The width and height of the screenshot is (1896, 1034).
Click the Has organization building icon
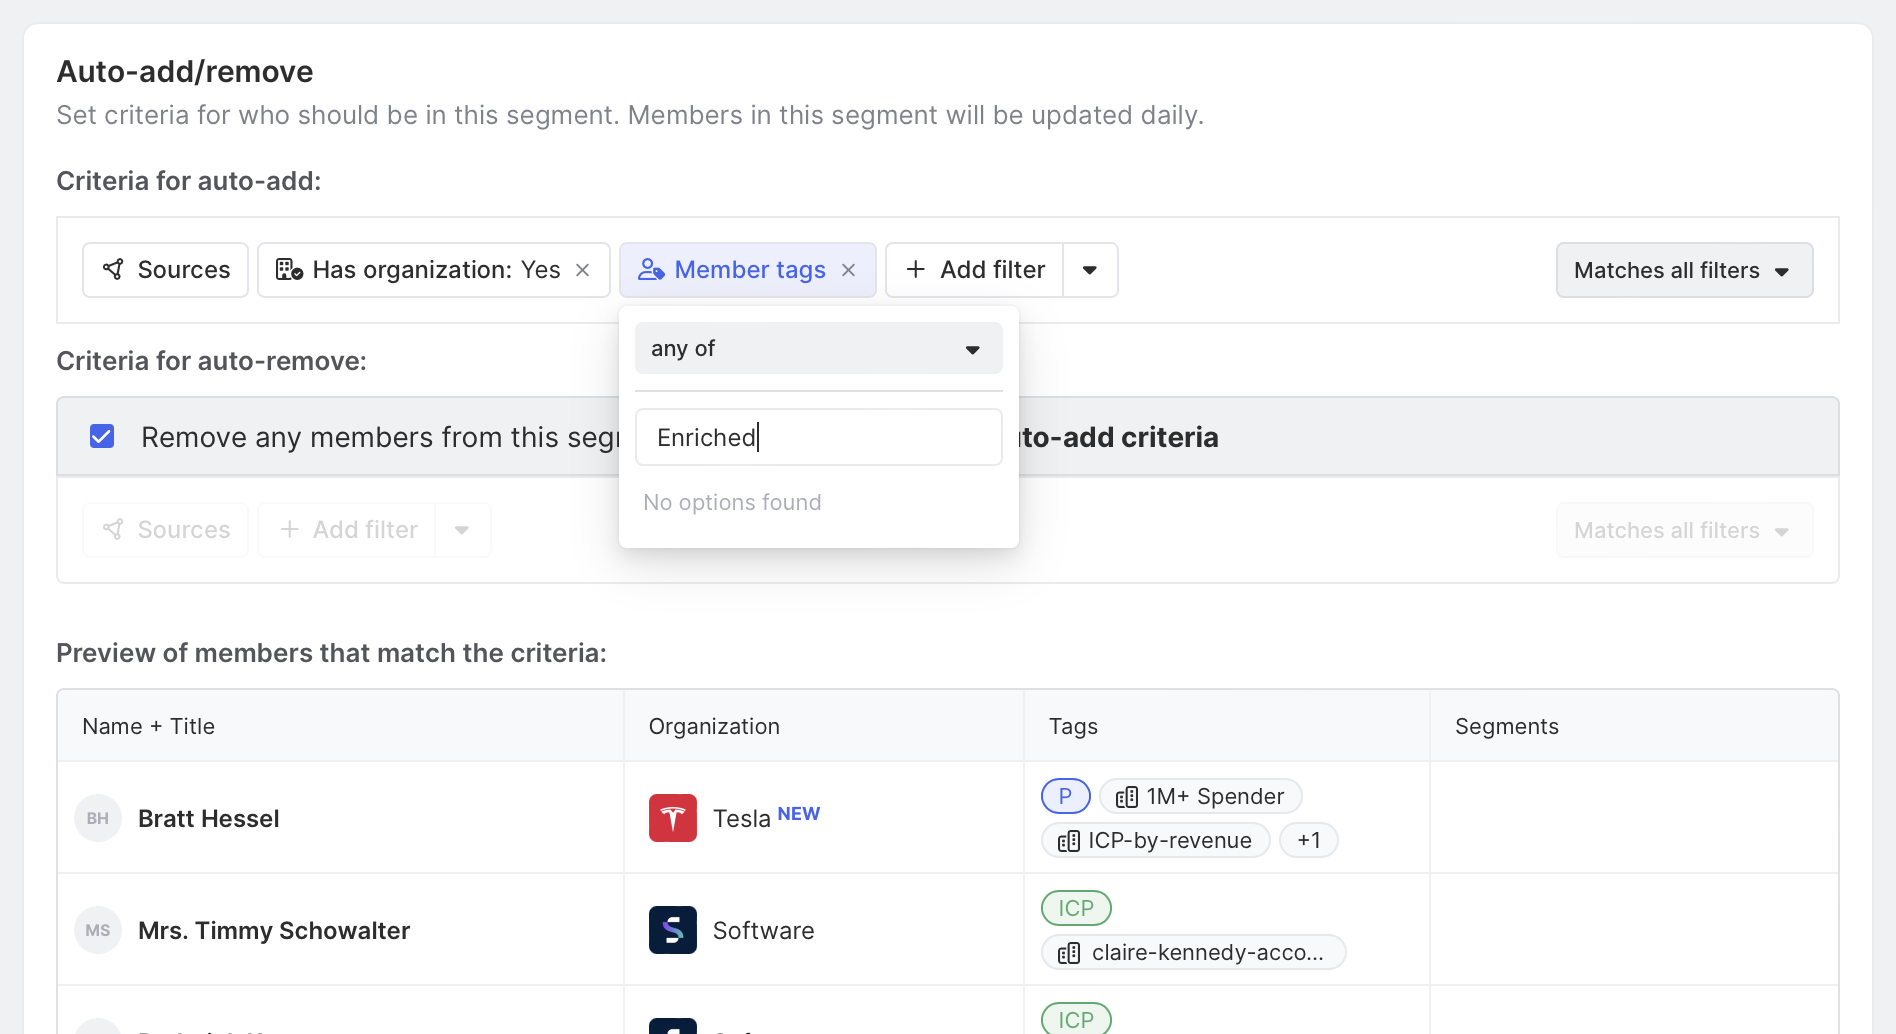point(289,270)
